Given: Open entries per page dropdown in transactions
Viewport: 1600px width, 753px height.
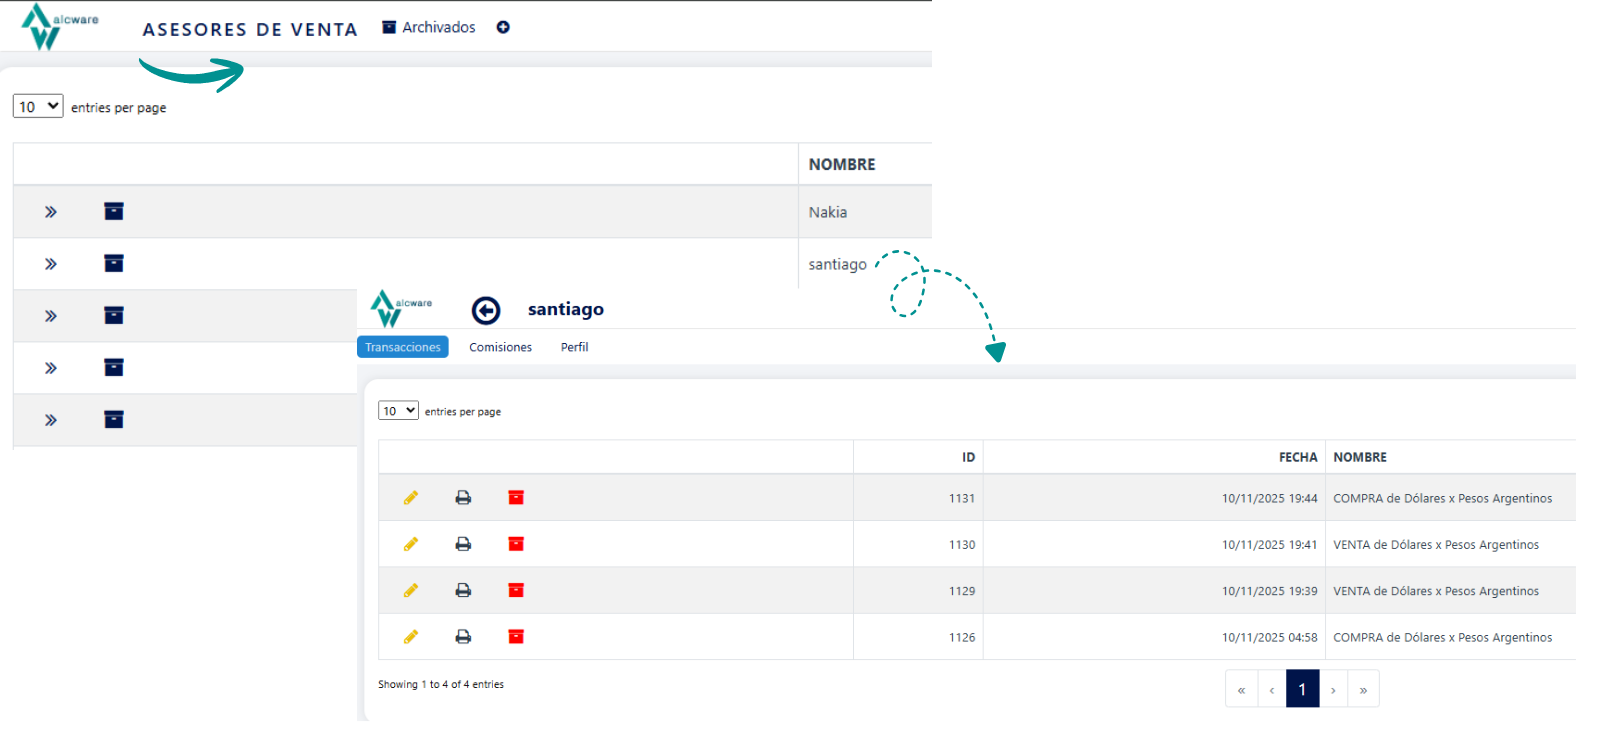Looking at the screenshot, I should click(x=398, y=411).
